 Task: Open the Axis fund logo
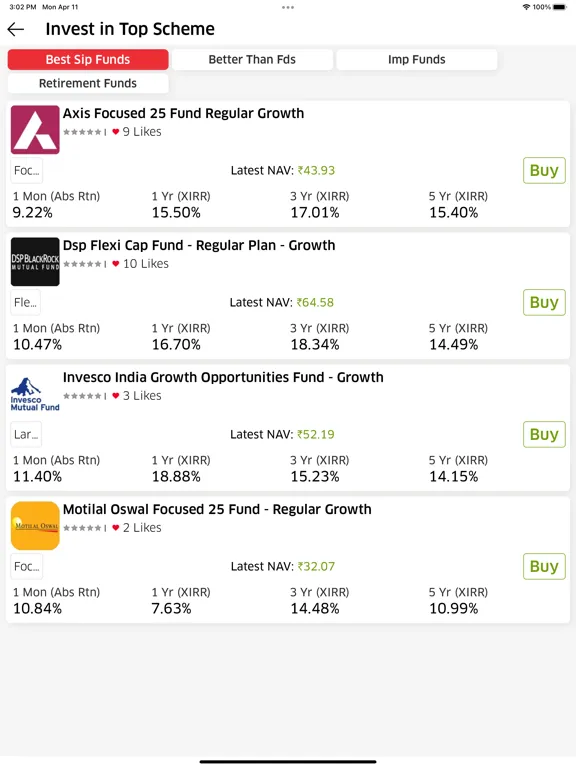click(x=35, y=130)
